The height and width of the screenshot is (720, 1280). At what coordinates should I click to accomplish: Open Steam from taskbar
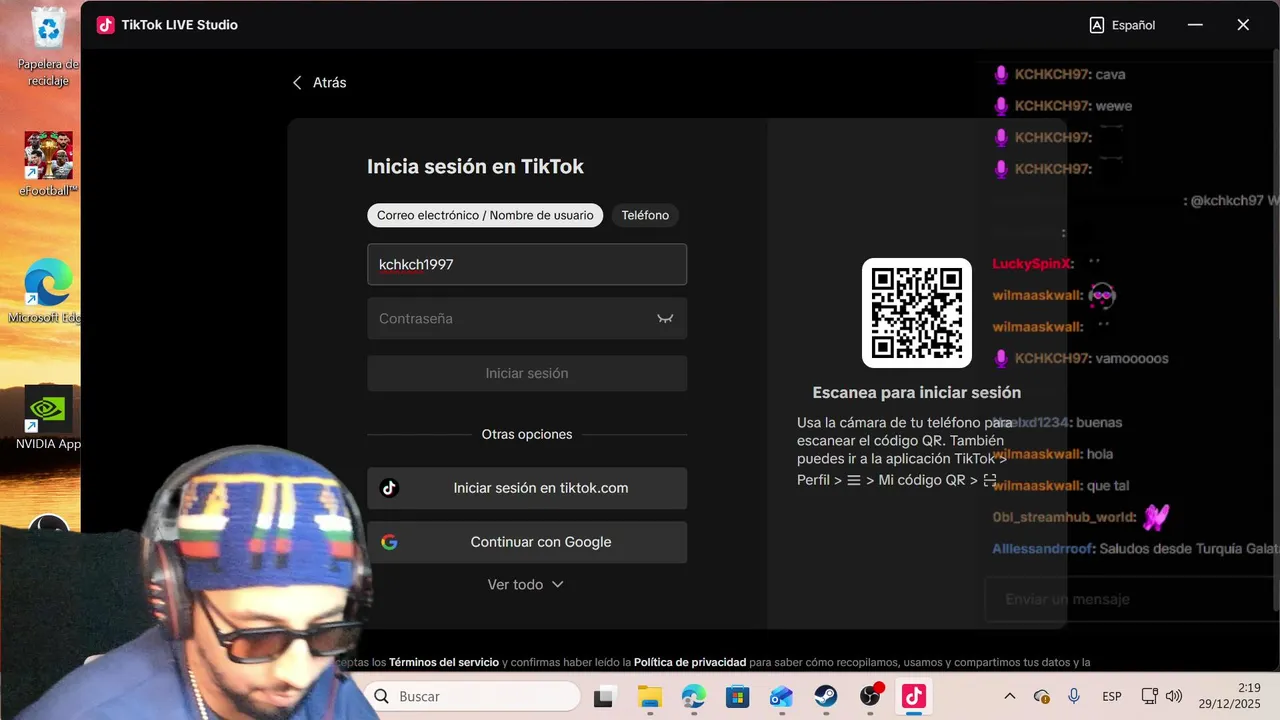[x=825, y=697]
